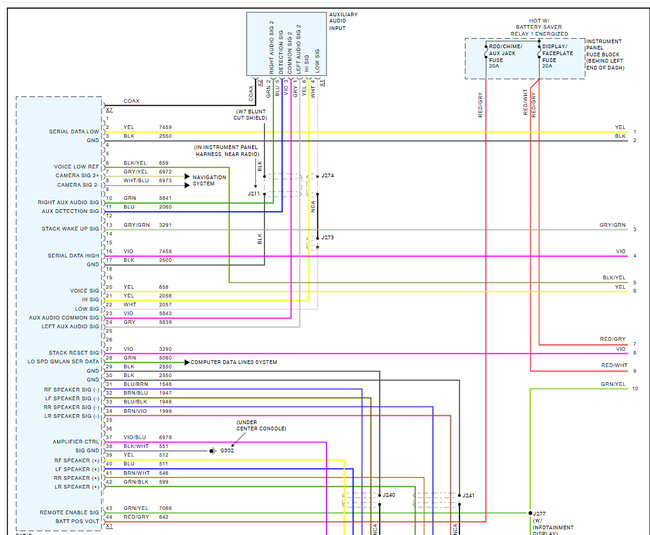The height and width of the screenshot is (535, 650).
Task: Click the RIGHT AUX AUDIO SIG label
Action: click(68, 202)
